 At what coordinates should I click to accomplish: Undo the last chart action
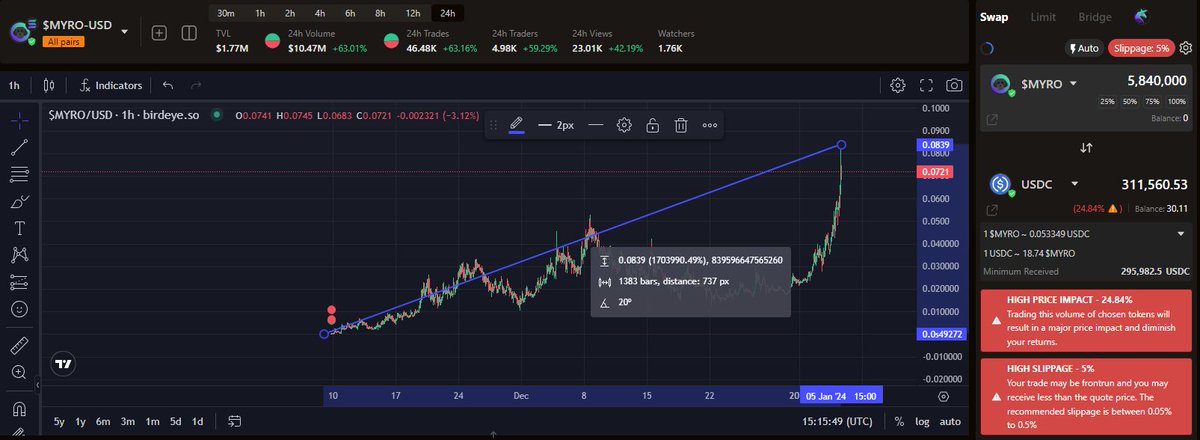click(168, 86)
